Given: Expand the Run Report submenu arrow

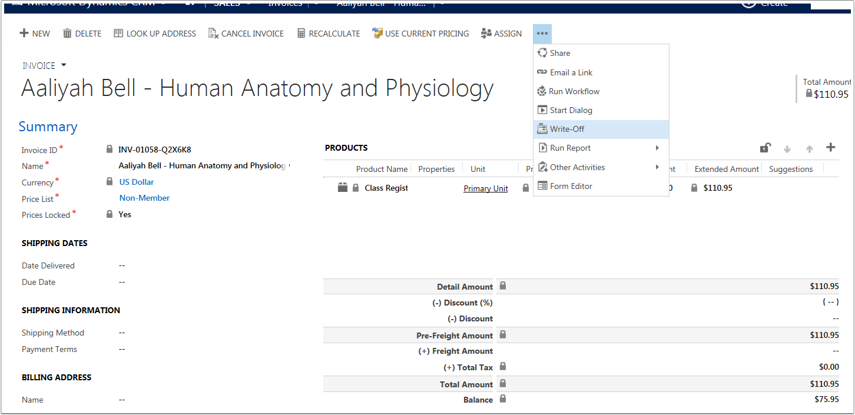Looking at the screenshot, I should [x=657, y=148].
